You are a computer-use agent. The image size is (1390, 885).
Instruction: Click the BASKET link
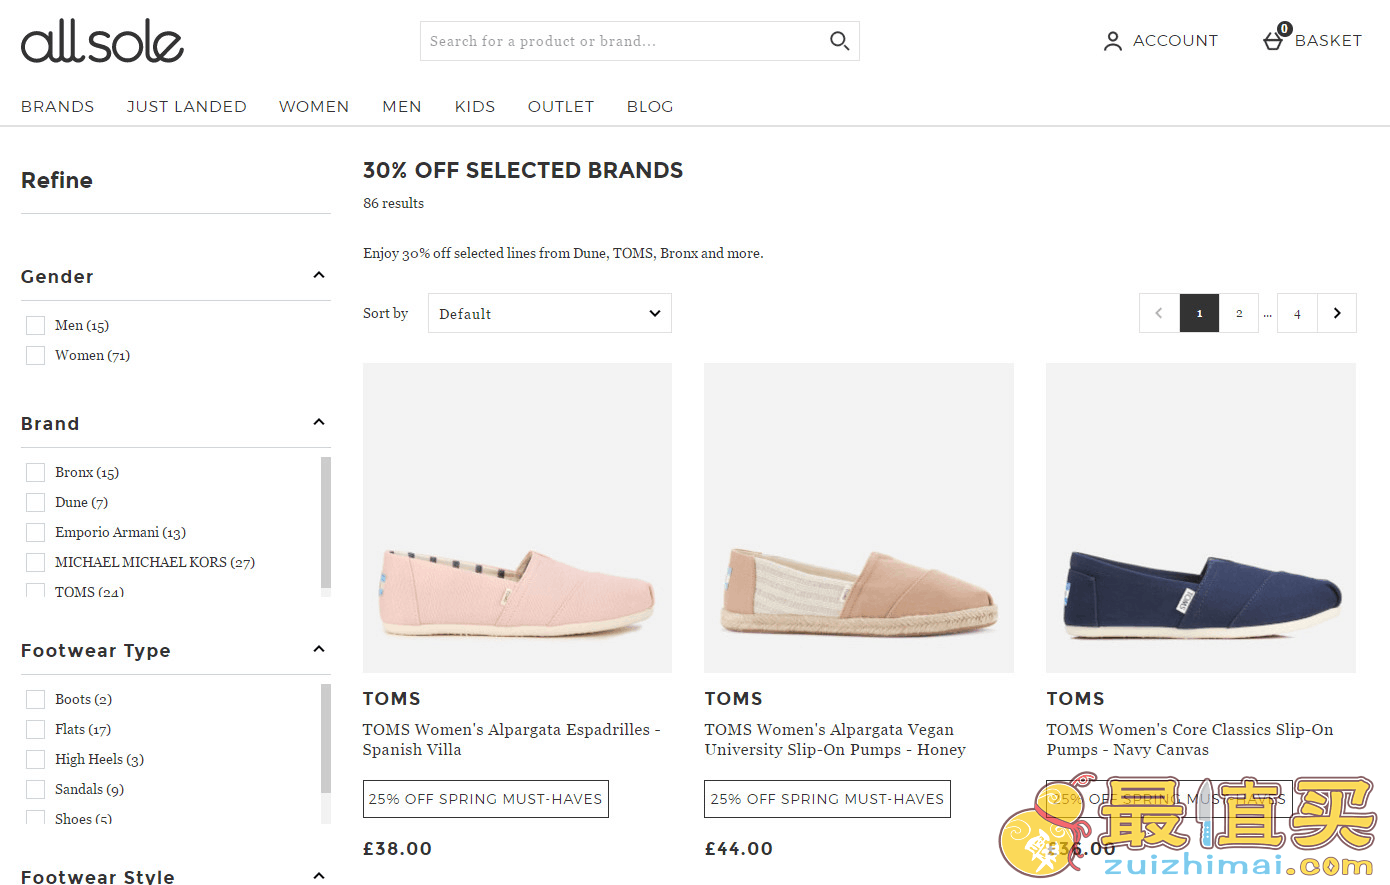pyautogui.click(x=1328, y=41)
